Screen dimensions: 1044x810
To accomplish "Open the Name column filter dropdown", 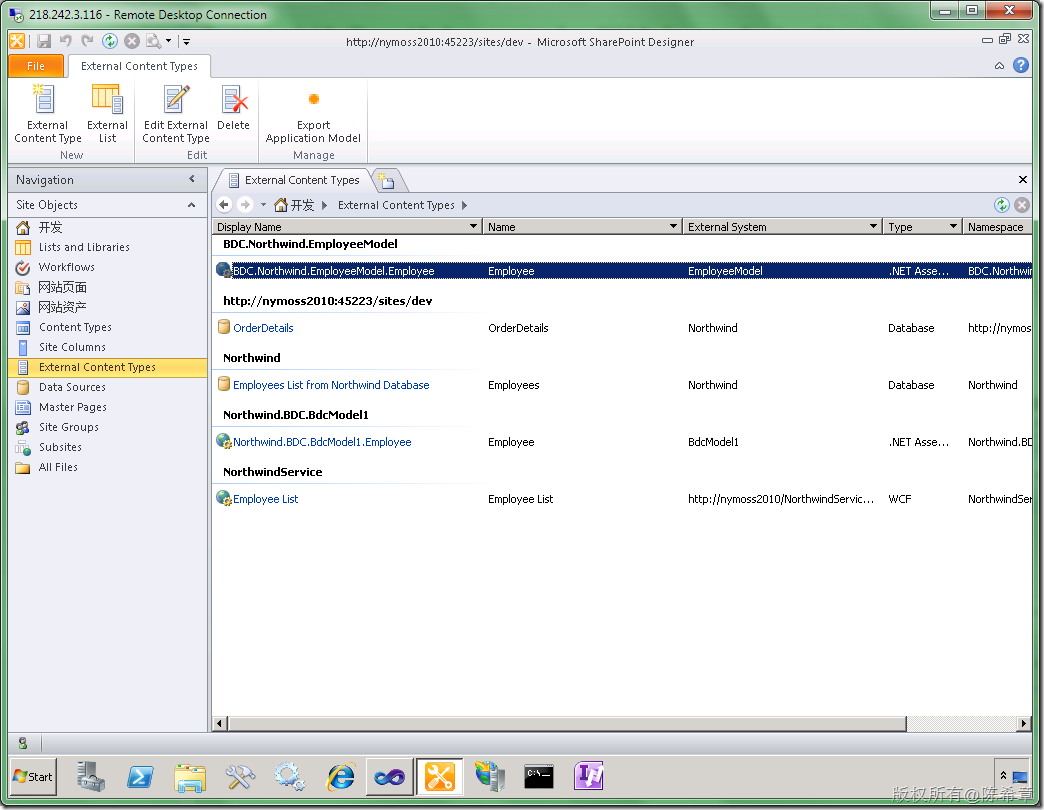I will point(673,226).
